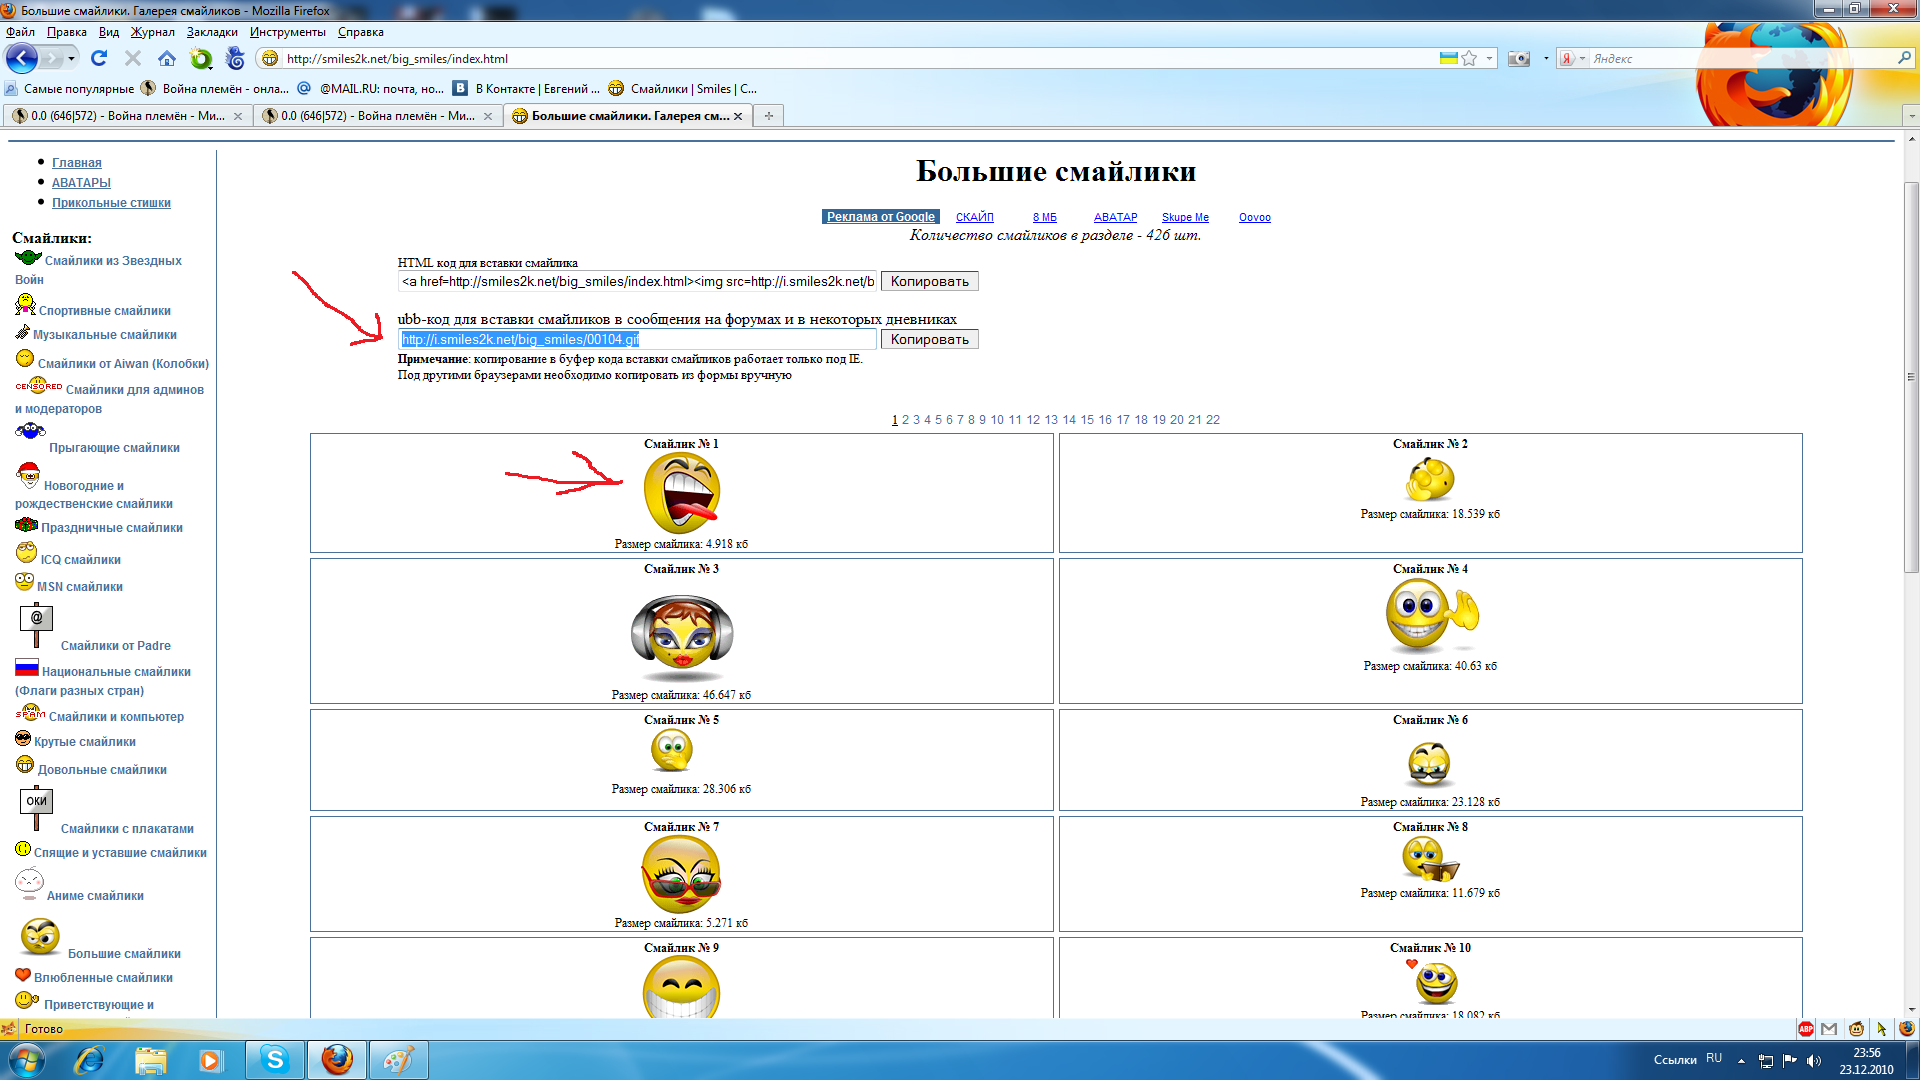The width and height of the screenshot is (1920, 1080).
Task: Open the Спортивные смайлики sidebar link
Action: coord(104,311)
